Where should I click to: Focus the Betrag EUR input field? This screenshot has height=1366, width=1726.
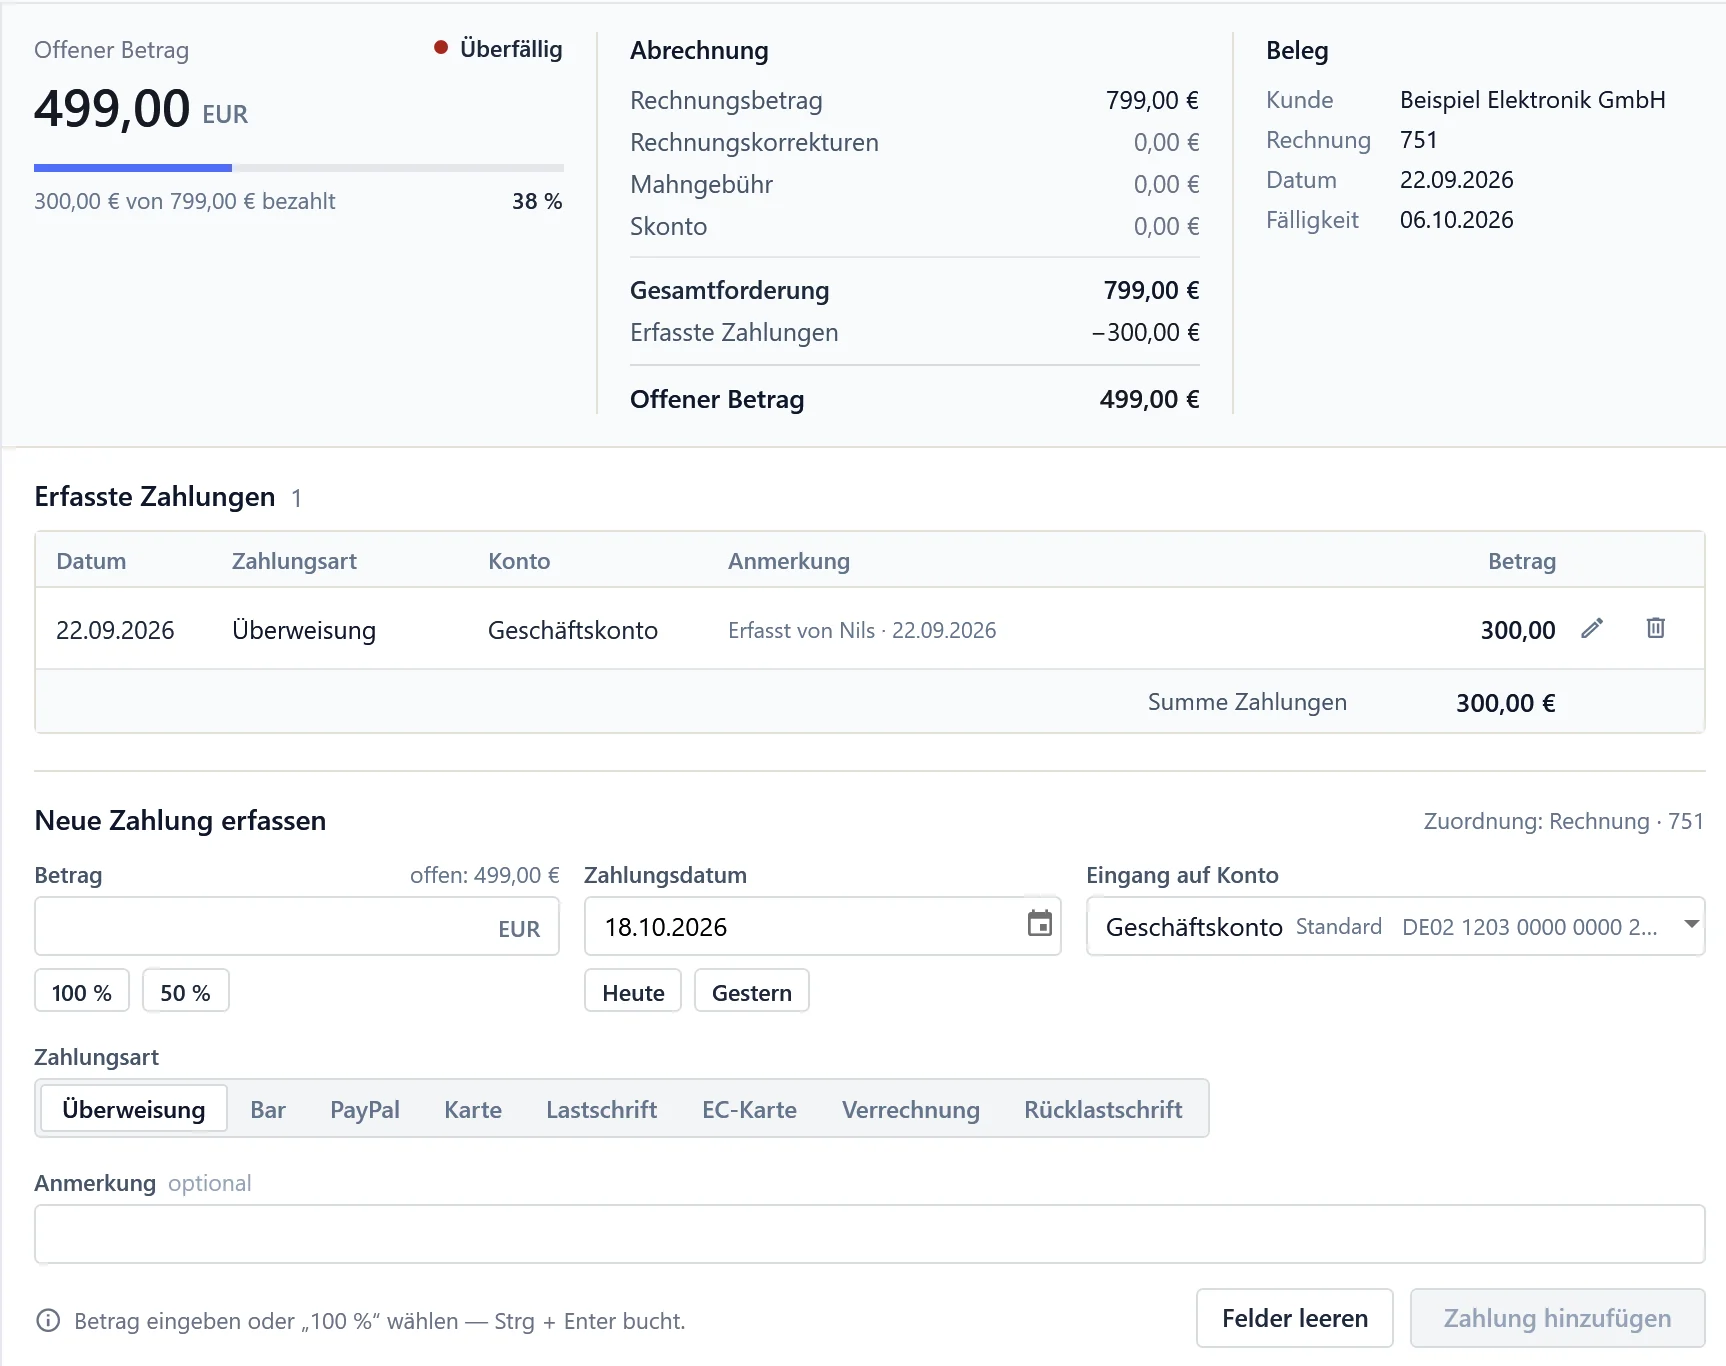click(x=297, y=926)
